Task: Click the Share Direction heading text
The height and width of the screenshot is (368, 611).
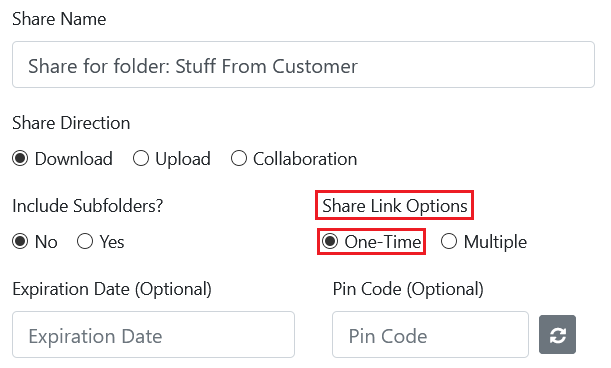Action: pyautogui.click(x=71, y=123)
